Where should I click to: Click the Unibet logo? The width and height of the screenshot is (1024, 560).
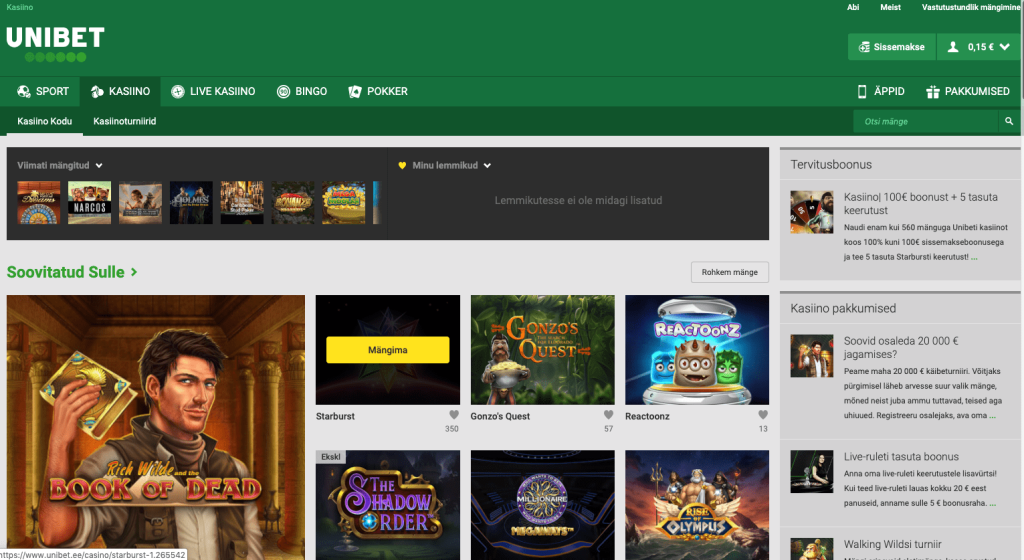tap(55, 44)
